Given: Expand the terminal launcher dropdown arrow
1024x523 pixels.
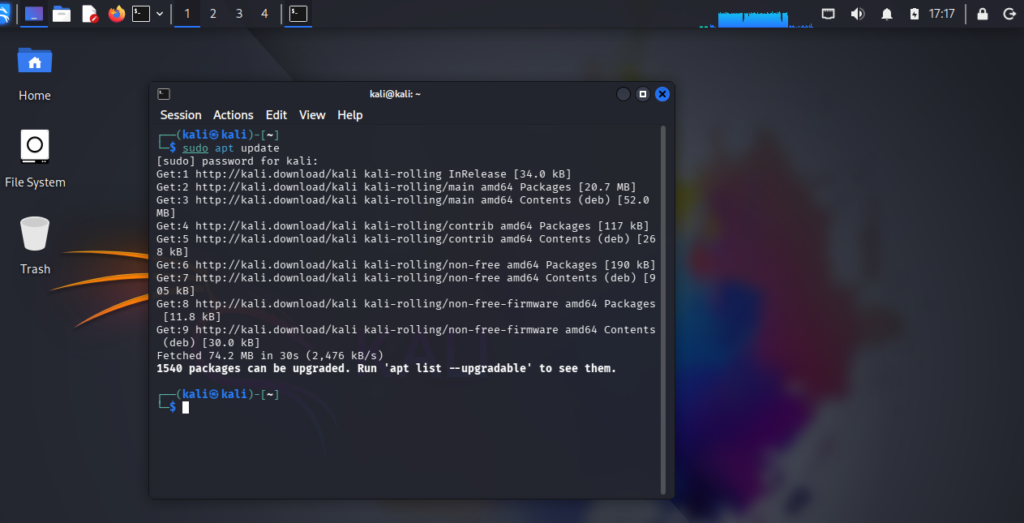Looking at the screenshot, I should 159,14.
